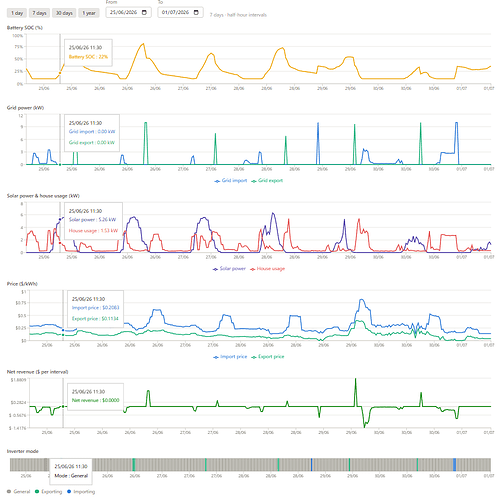501x500 pixels.
Task: Click the 7 days half hour intervals label
Action: [238, 15]
